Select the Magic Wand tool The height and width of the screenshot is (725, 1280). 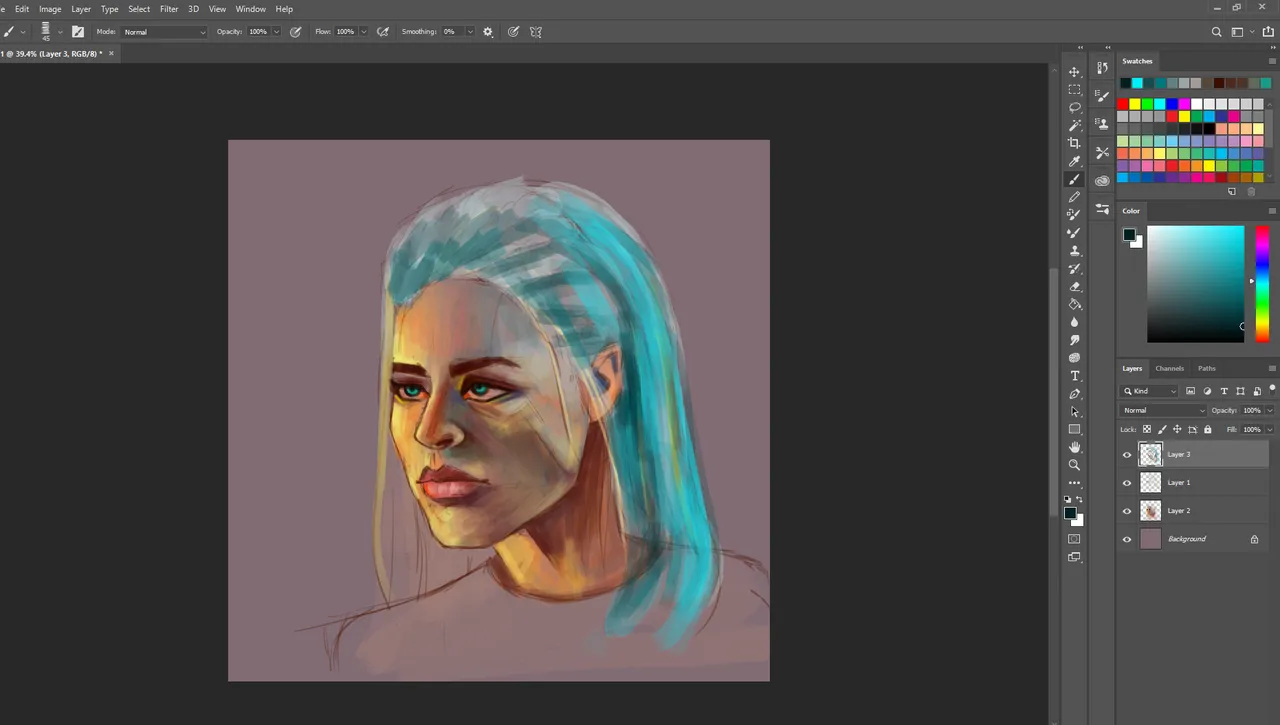(1075, 126)
